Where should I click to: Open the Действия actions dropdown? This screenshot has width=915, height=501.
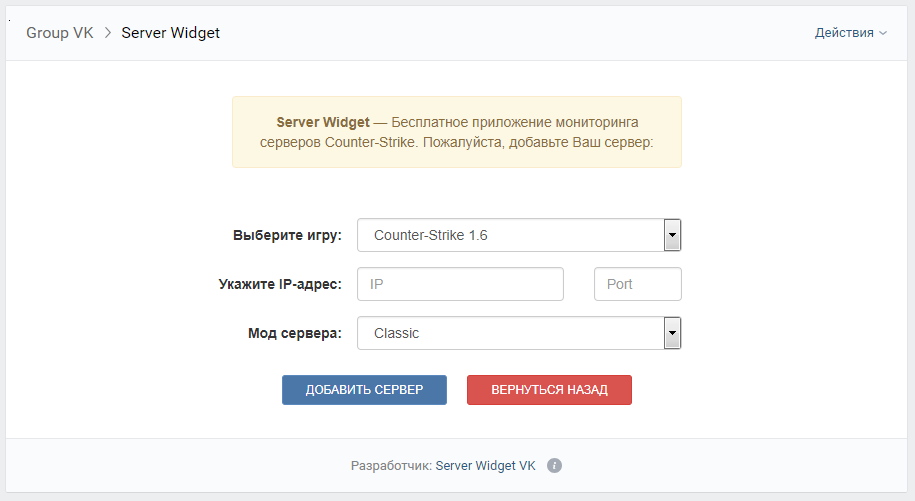click(850, 33)
